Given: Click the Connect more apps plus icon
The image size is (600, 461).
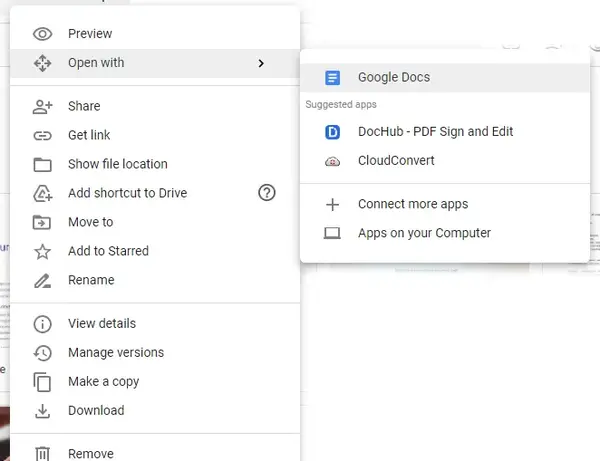Looking at the screenshot, I should pos(333,205).
